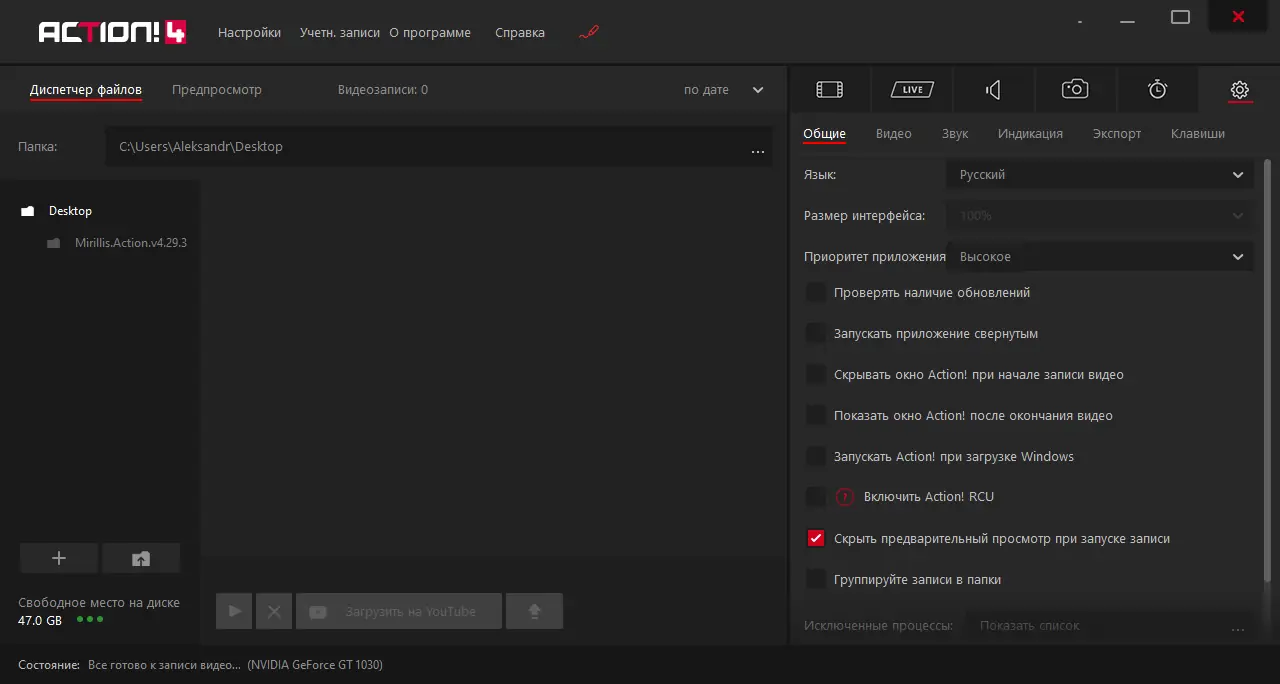Open the LIVE streaming tab

pyautogui.click(x=912, y=90)
